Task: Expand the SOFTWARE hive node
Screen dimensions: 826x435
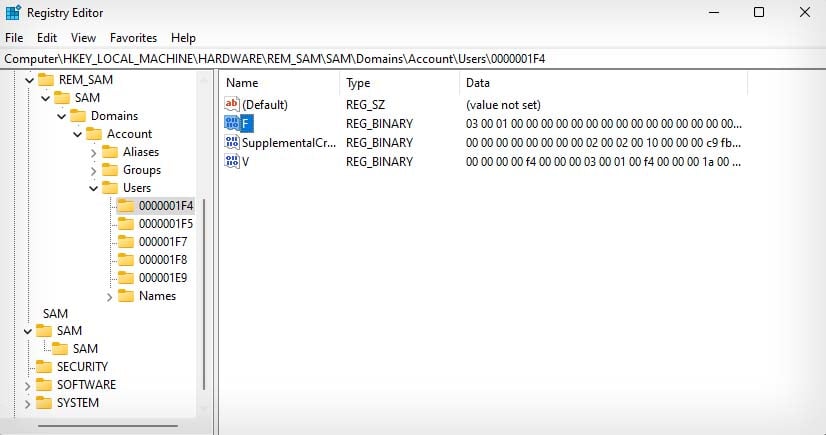Action: 27,386
